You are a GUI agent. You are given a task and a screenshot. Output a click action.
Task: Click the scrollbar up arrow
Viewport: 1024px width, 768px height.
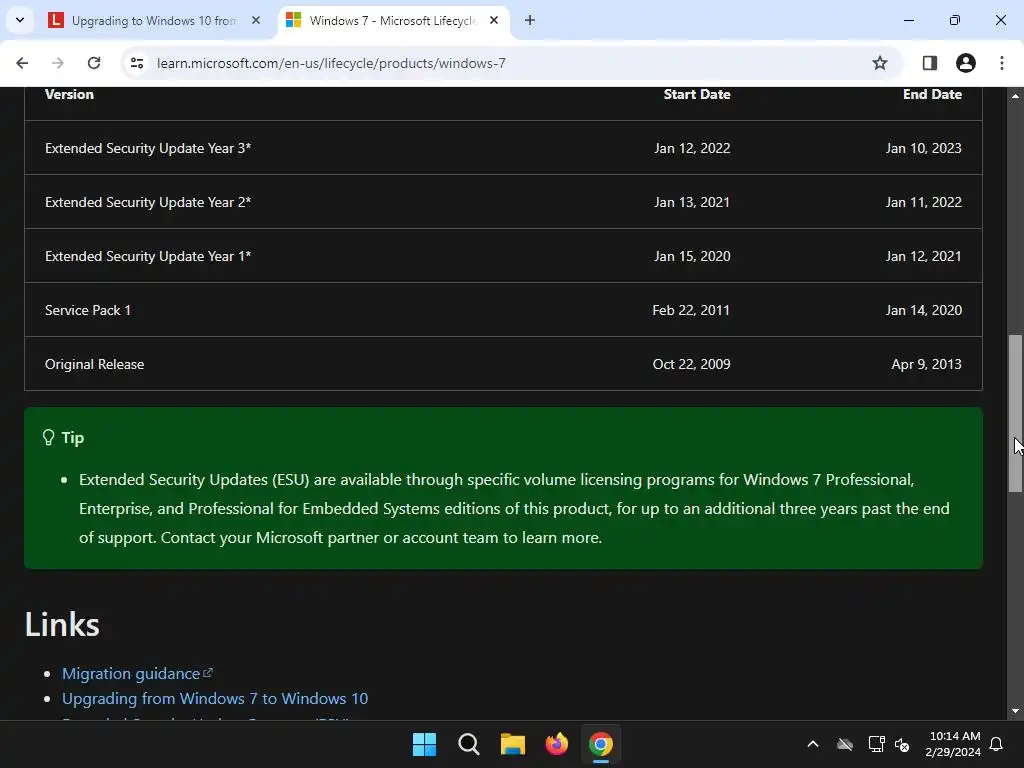pos(1015,95)
